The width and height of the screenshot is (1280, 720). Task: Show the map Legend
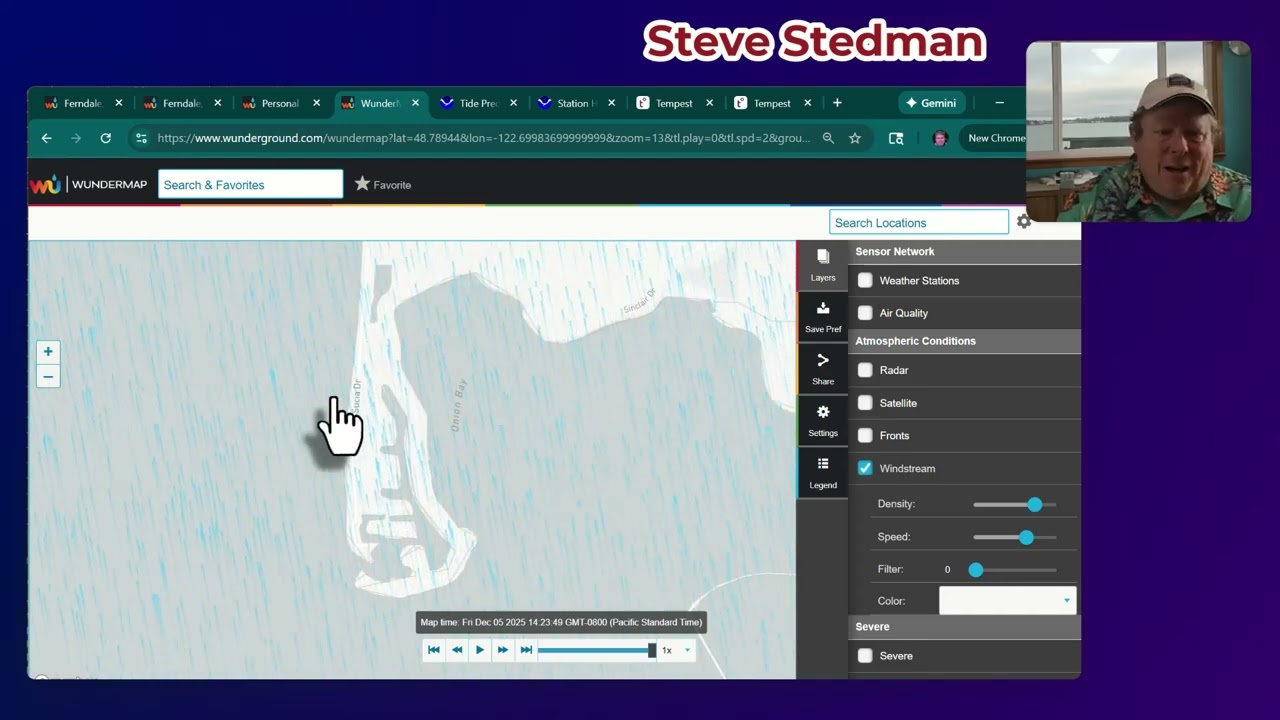click(823, 473)
